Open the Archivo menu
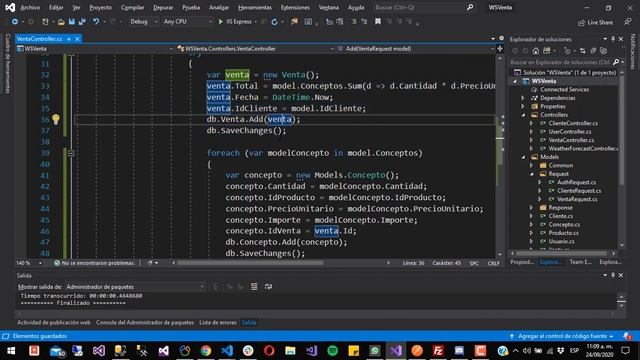This screenshot has width=640, height=360. [x=30, y=7]
